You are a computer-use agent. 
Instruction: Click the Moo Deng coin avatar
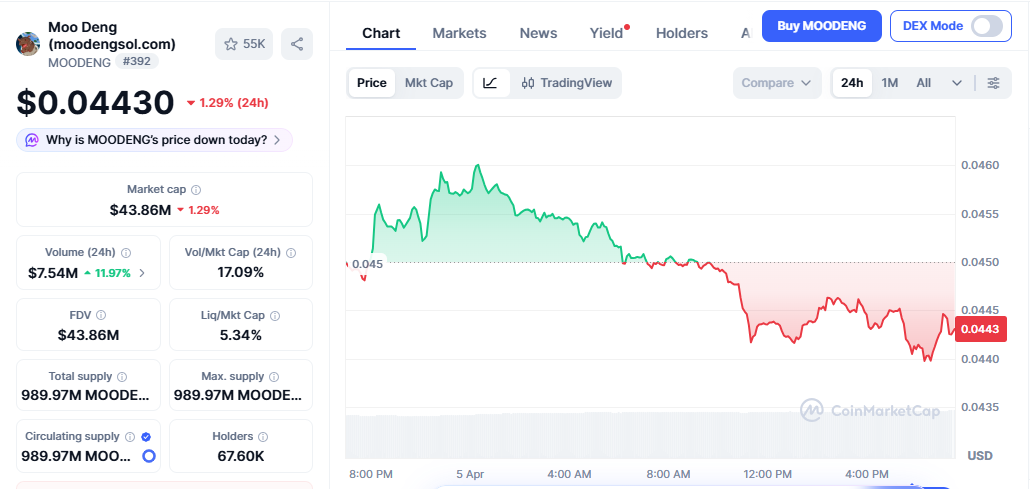pos(28,43)
